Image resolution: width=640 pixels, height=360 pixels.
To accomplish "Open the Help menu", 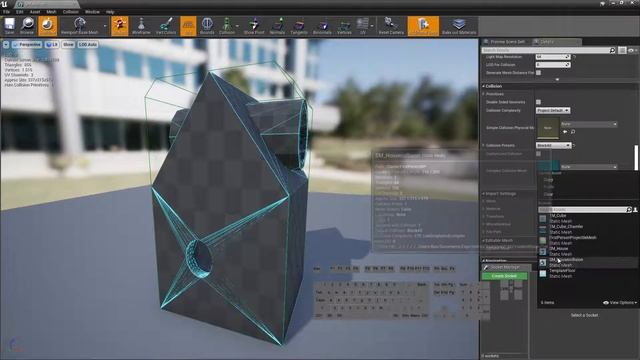I will [110, 12].
